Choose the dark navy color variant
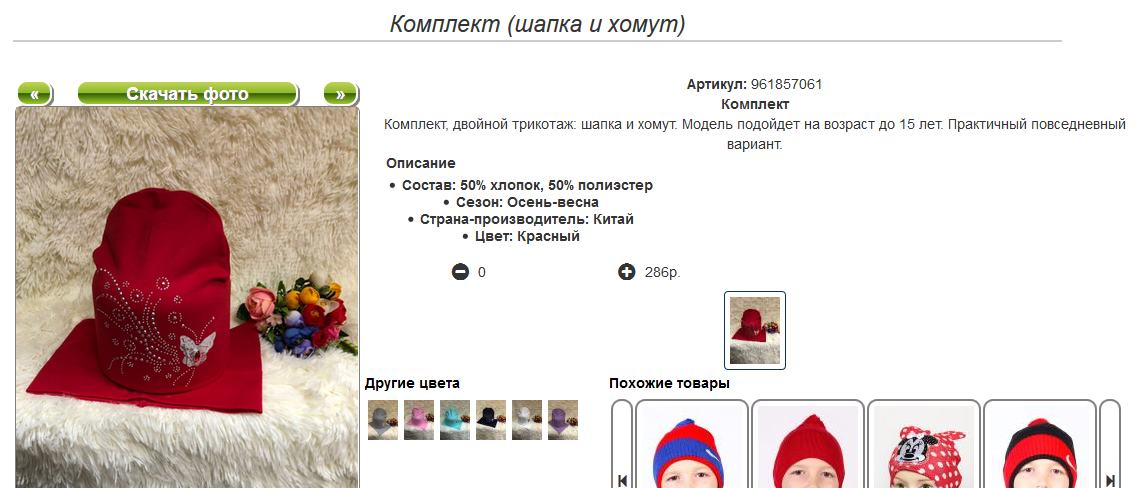Screen dimensions: 1137x488 coord(491,420)
